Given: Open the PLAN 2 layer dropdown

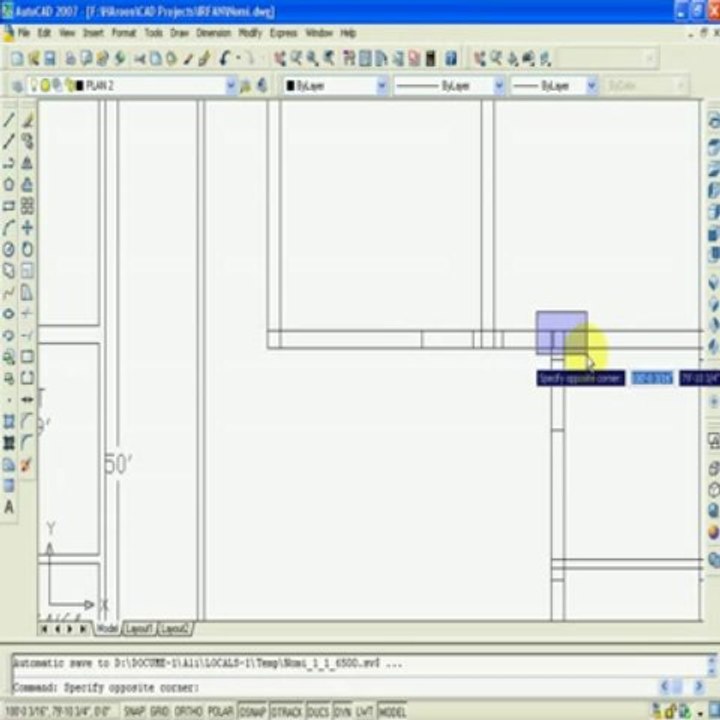Looking at the screenshot, I should pyautogui.click(x=231, y=86).
